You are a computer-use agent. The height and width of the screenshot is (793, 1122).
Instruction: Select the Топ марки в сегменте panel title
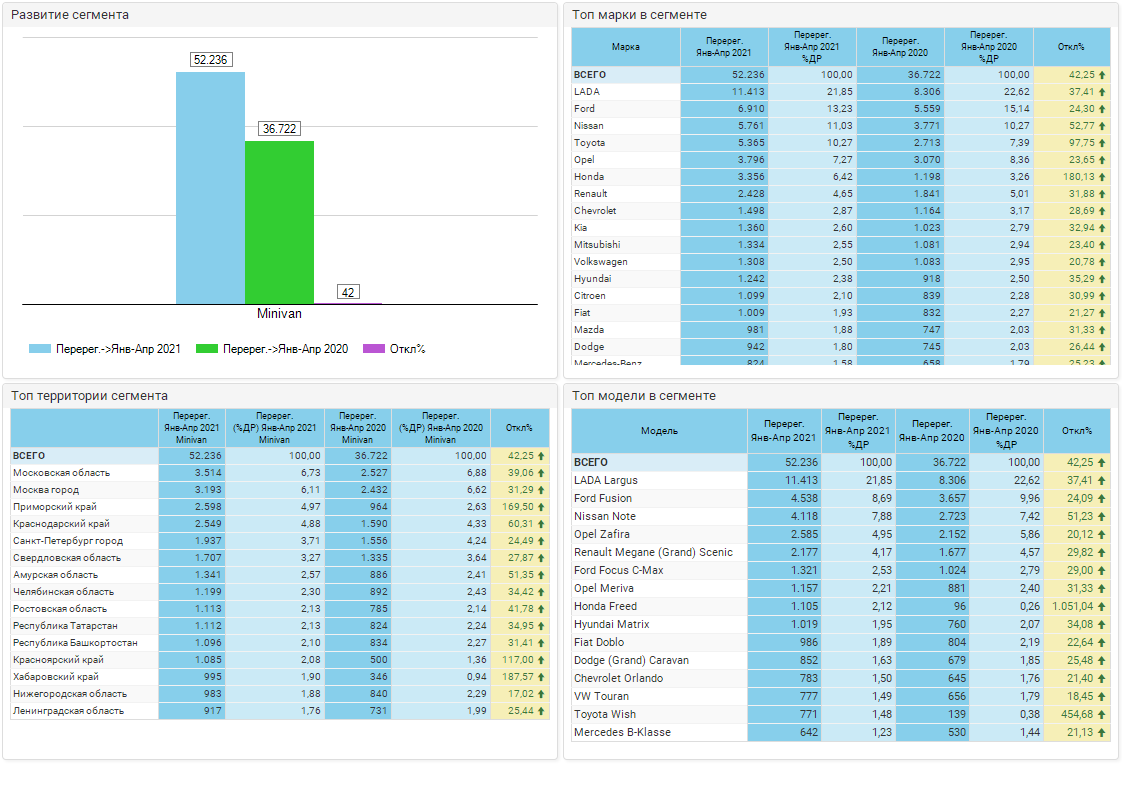639,15
